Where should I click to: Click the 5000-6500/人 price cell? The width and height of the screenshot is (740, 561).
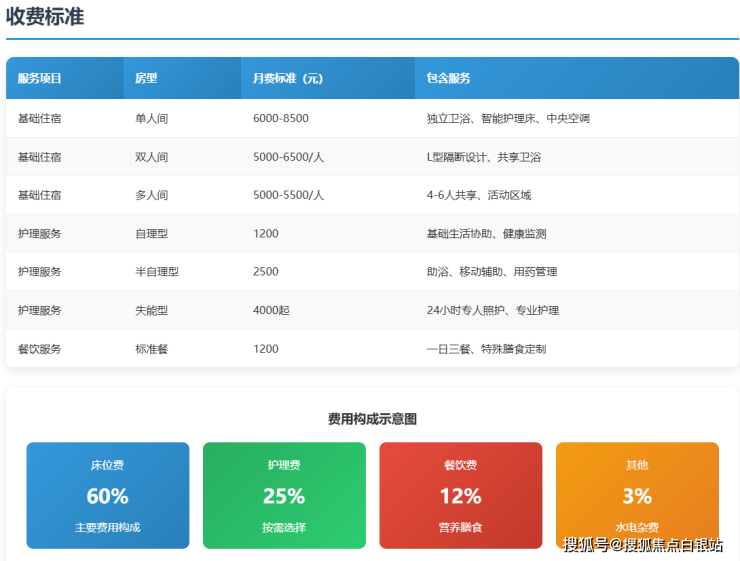(288, 157)
